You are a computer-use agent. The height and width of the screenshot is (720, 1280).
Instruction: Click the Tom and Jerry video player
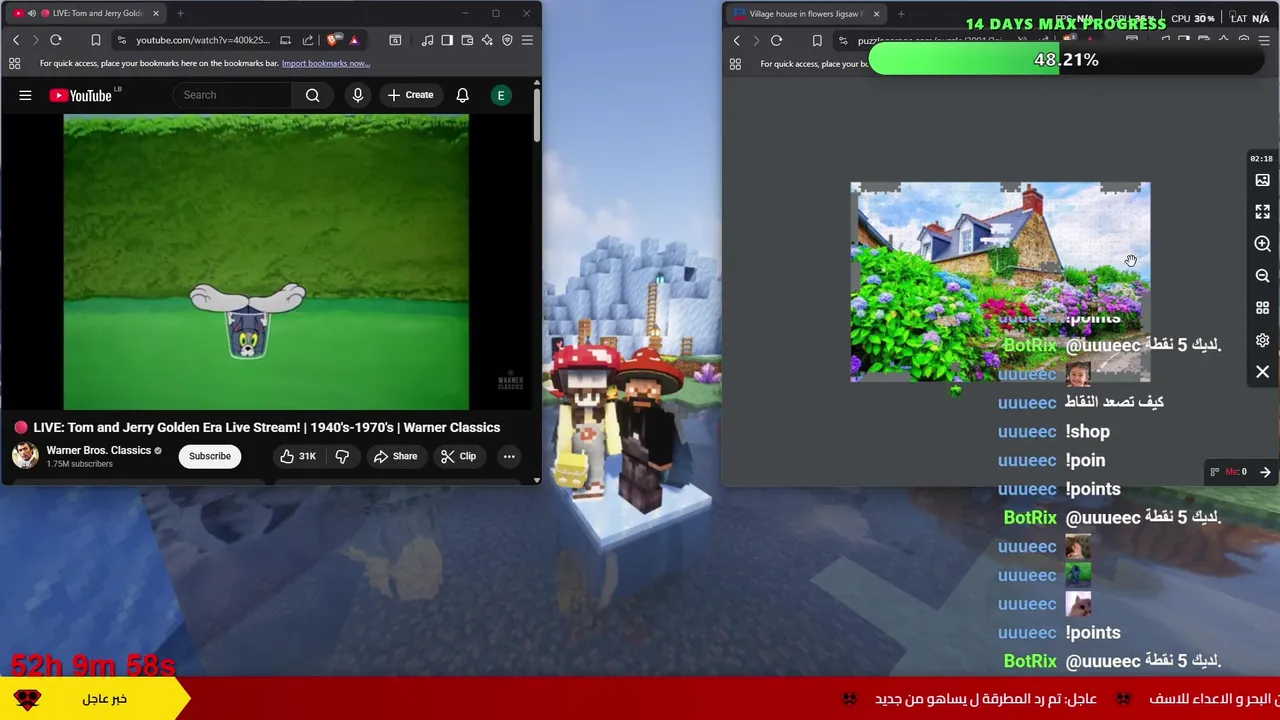[x=266, y=262]
